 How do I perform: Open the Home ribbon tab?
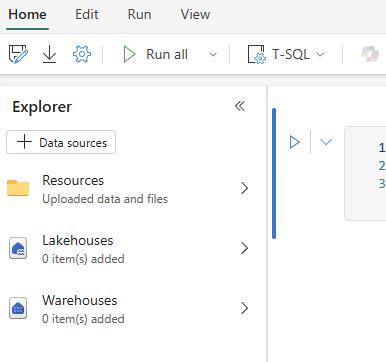27,15
